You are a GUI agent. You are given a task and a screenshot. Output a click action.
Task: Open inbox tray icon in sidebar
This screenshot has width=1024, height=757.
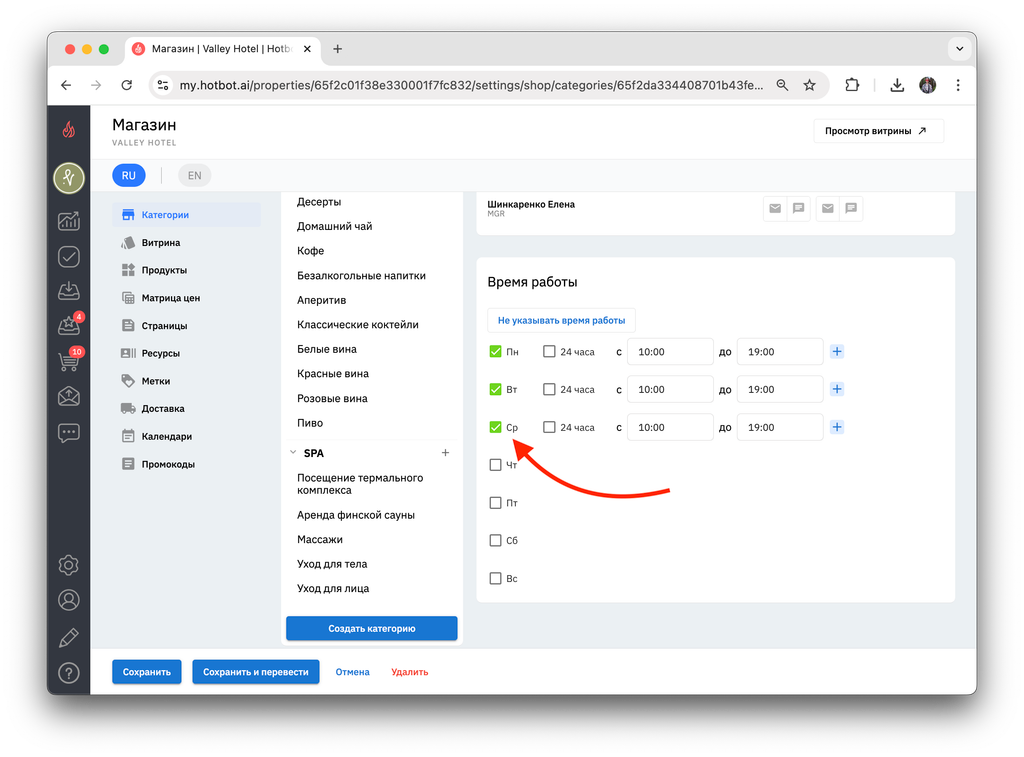(x=69, y=291)
